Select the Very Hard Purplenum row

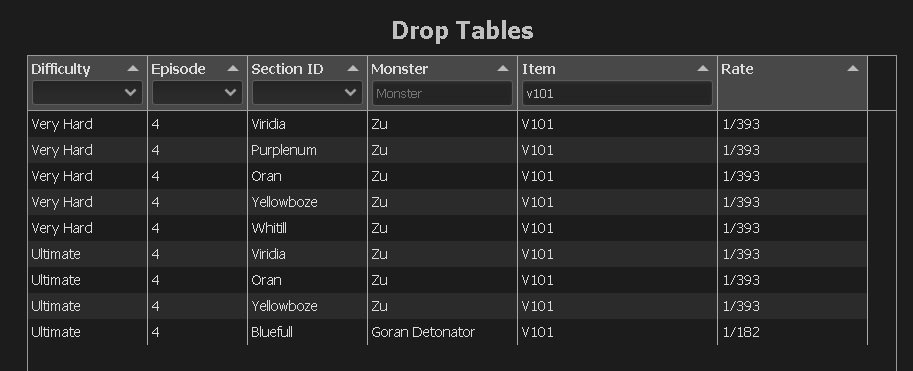(x=447, y=150)
